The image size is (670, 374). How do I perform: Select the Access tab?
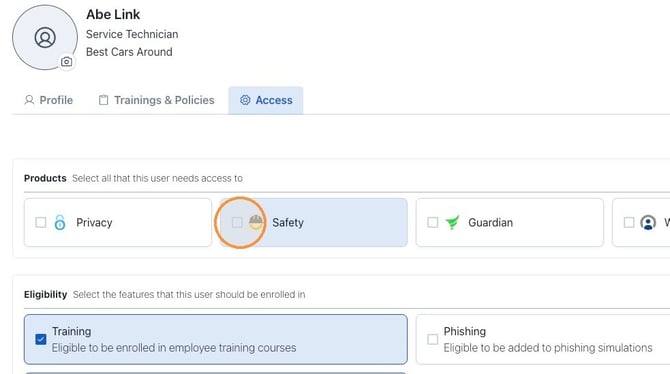[266, 100]
